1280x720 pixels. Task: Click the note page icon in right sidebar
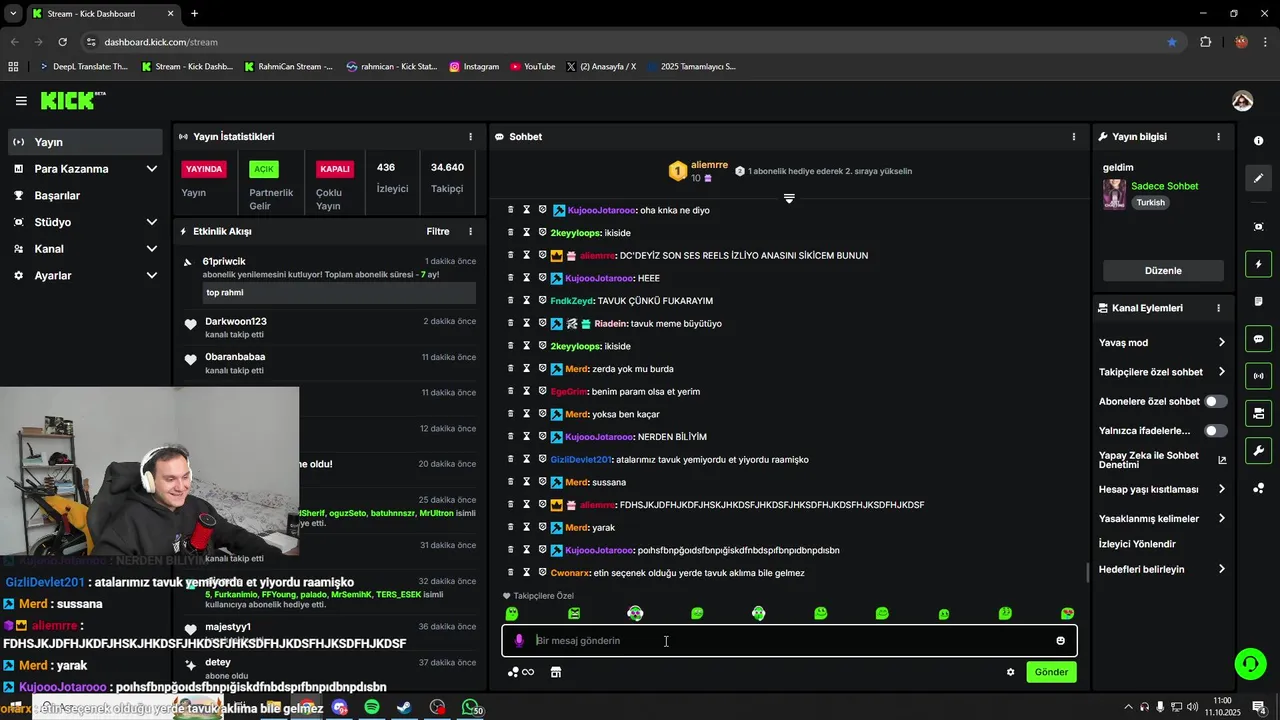[x=1258, y=301]
